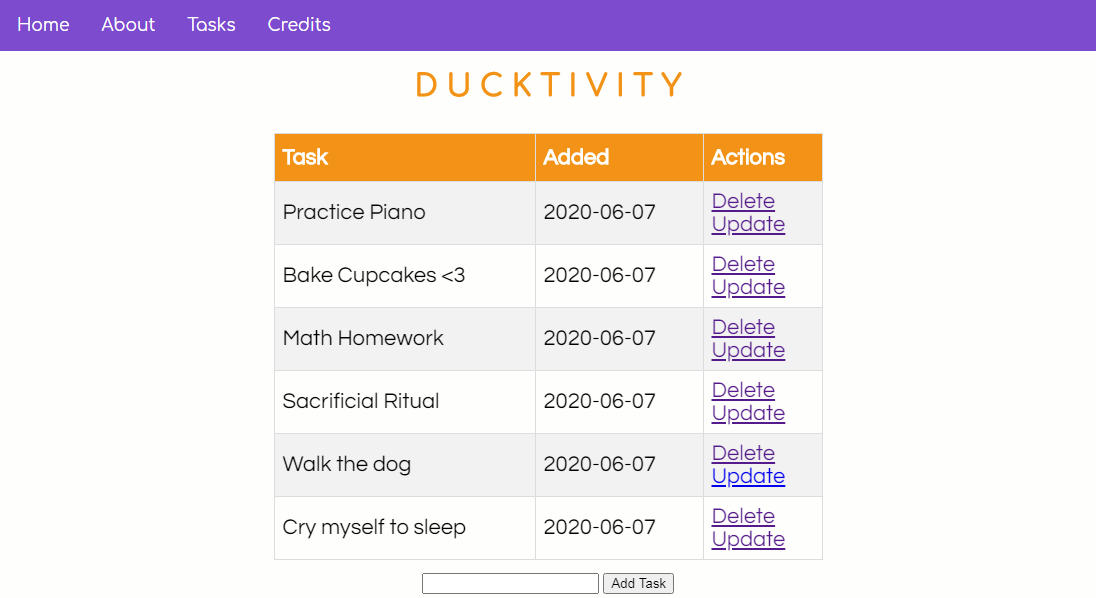Delete the Cry myself to sleep task
Viewport: 1096px width, 598px height.
tap(743, 516)
